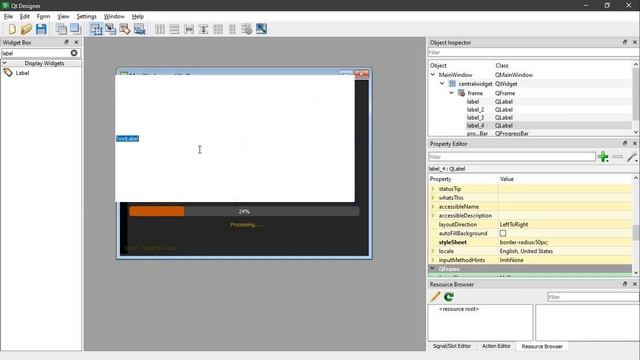
Task: Open the Edit menu
Action: point(24,16)
